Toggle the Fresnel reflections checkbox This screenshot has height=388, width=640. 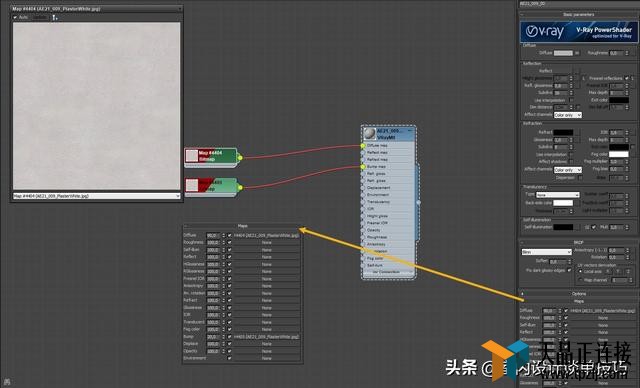click(627, 78)
